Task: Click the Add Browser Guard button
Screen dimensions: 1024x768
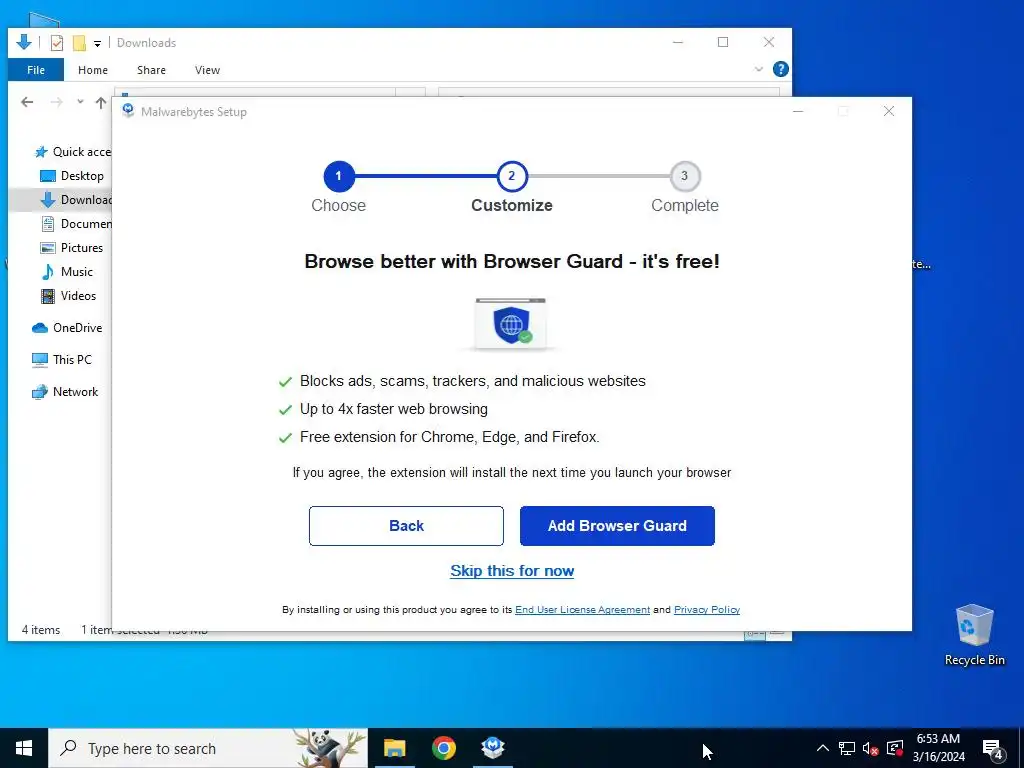Action: point(617,526)
